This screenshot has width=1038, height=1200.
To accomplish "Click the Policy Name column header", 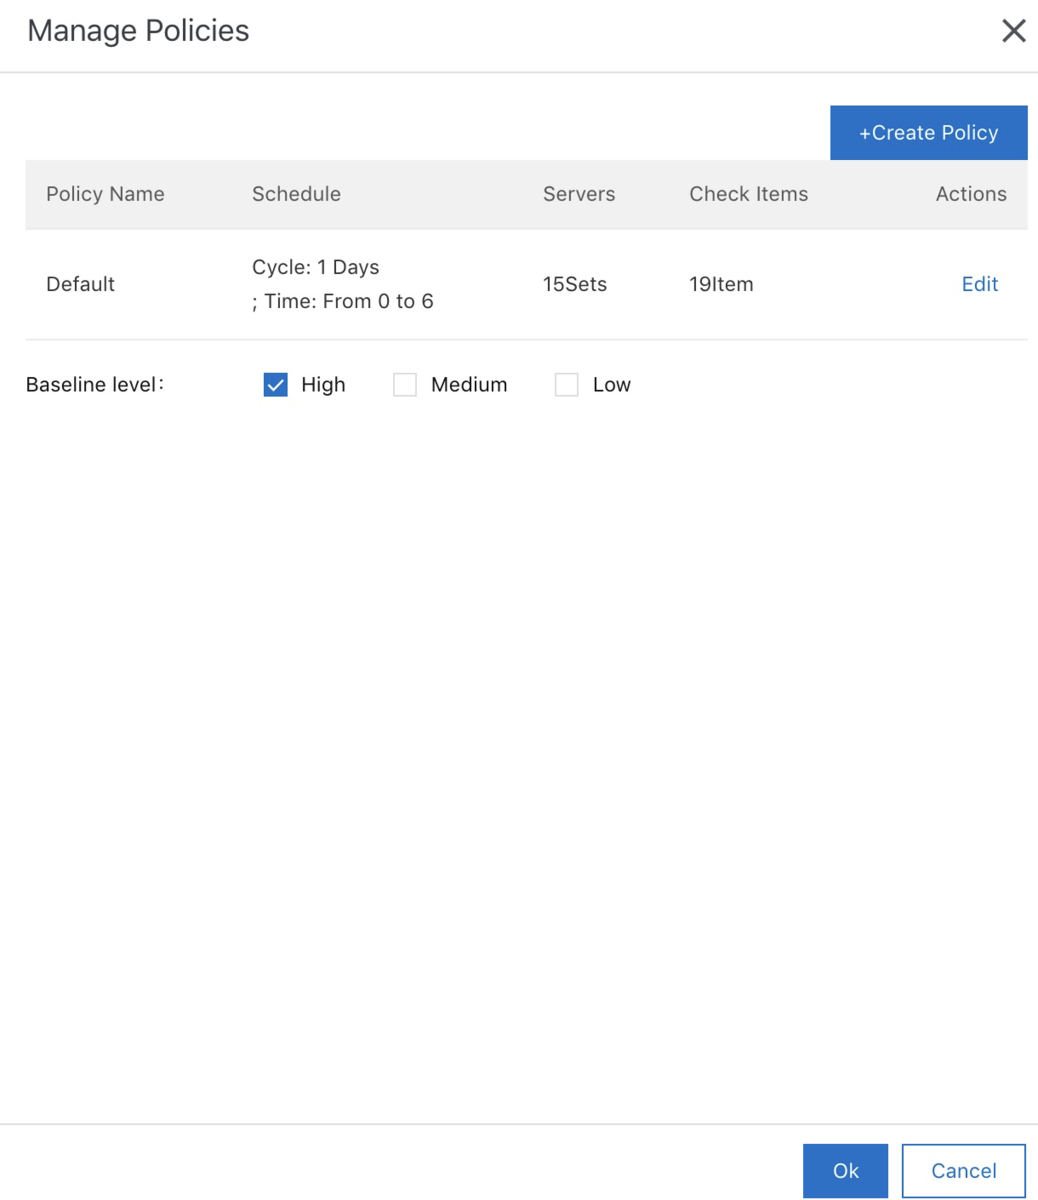I will (104, 194).
